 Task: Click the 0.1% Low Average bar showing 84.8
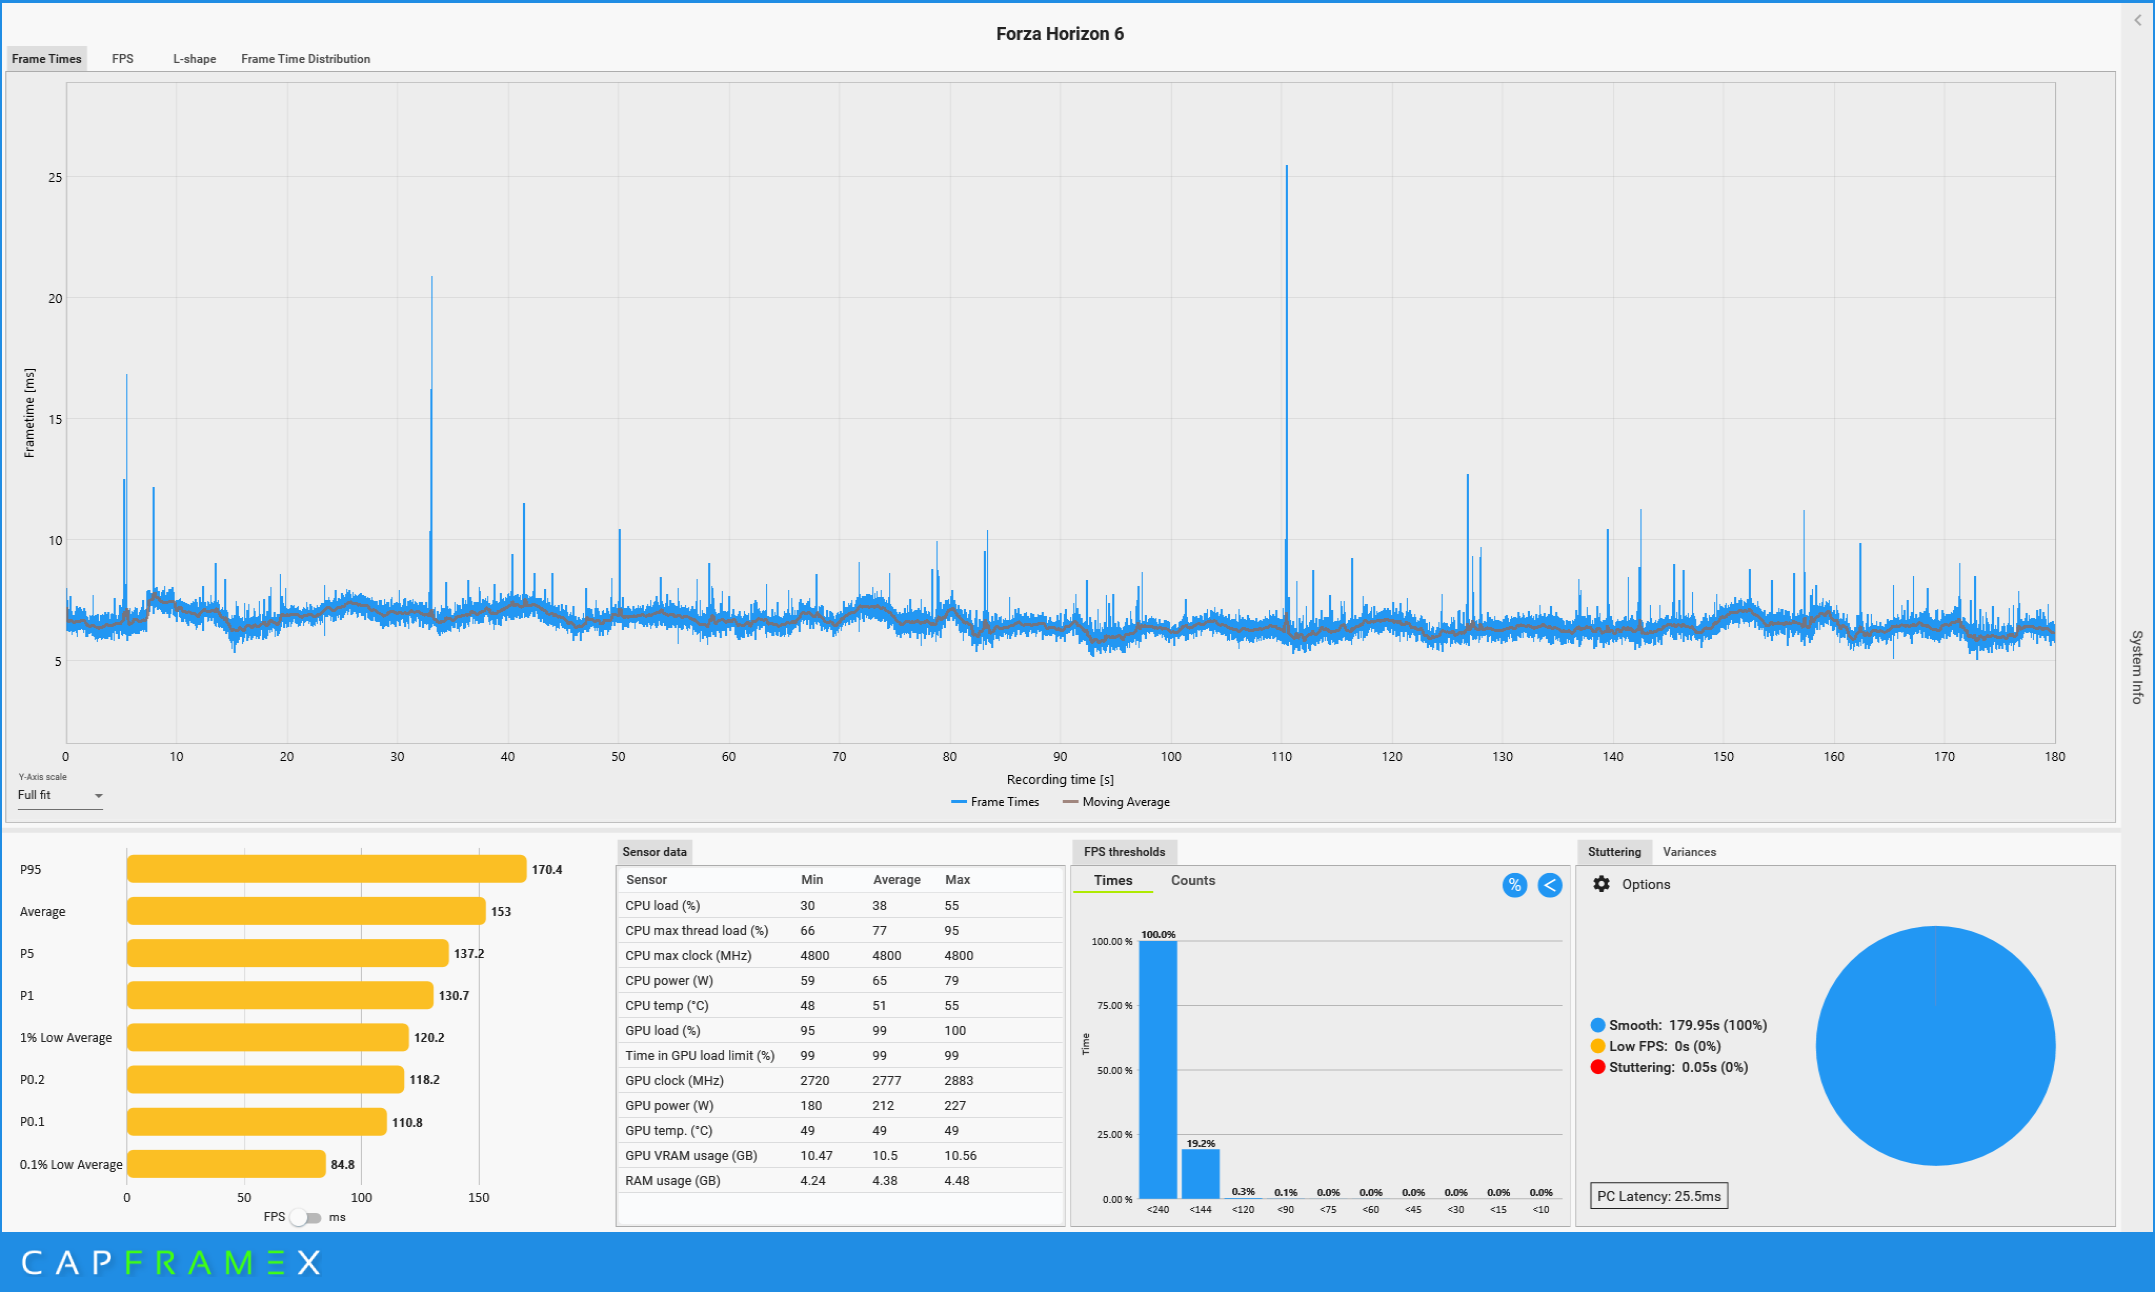coord(226,1164)
